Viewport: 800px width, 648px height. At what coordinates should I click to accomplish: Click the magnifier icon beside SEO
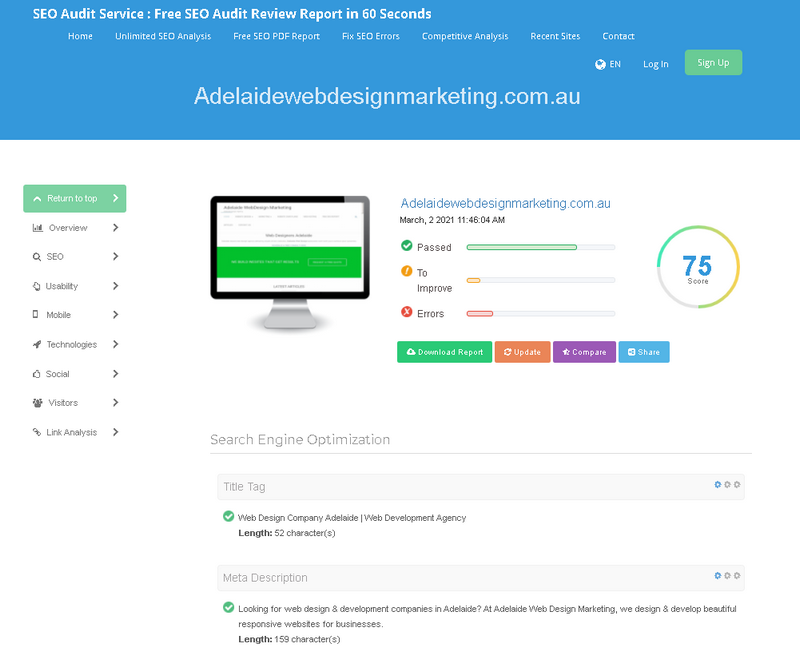(37, 257)
